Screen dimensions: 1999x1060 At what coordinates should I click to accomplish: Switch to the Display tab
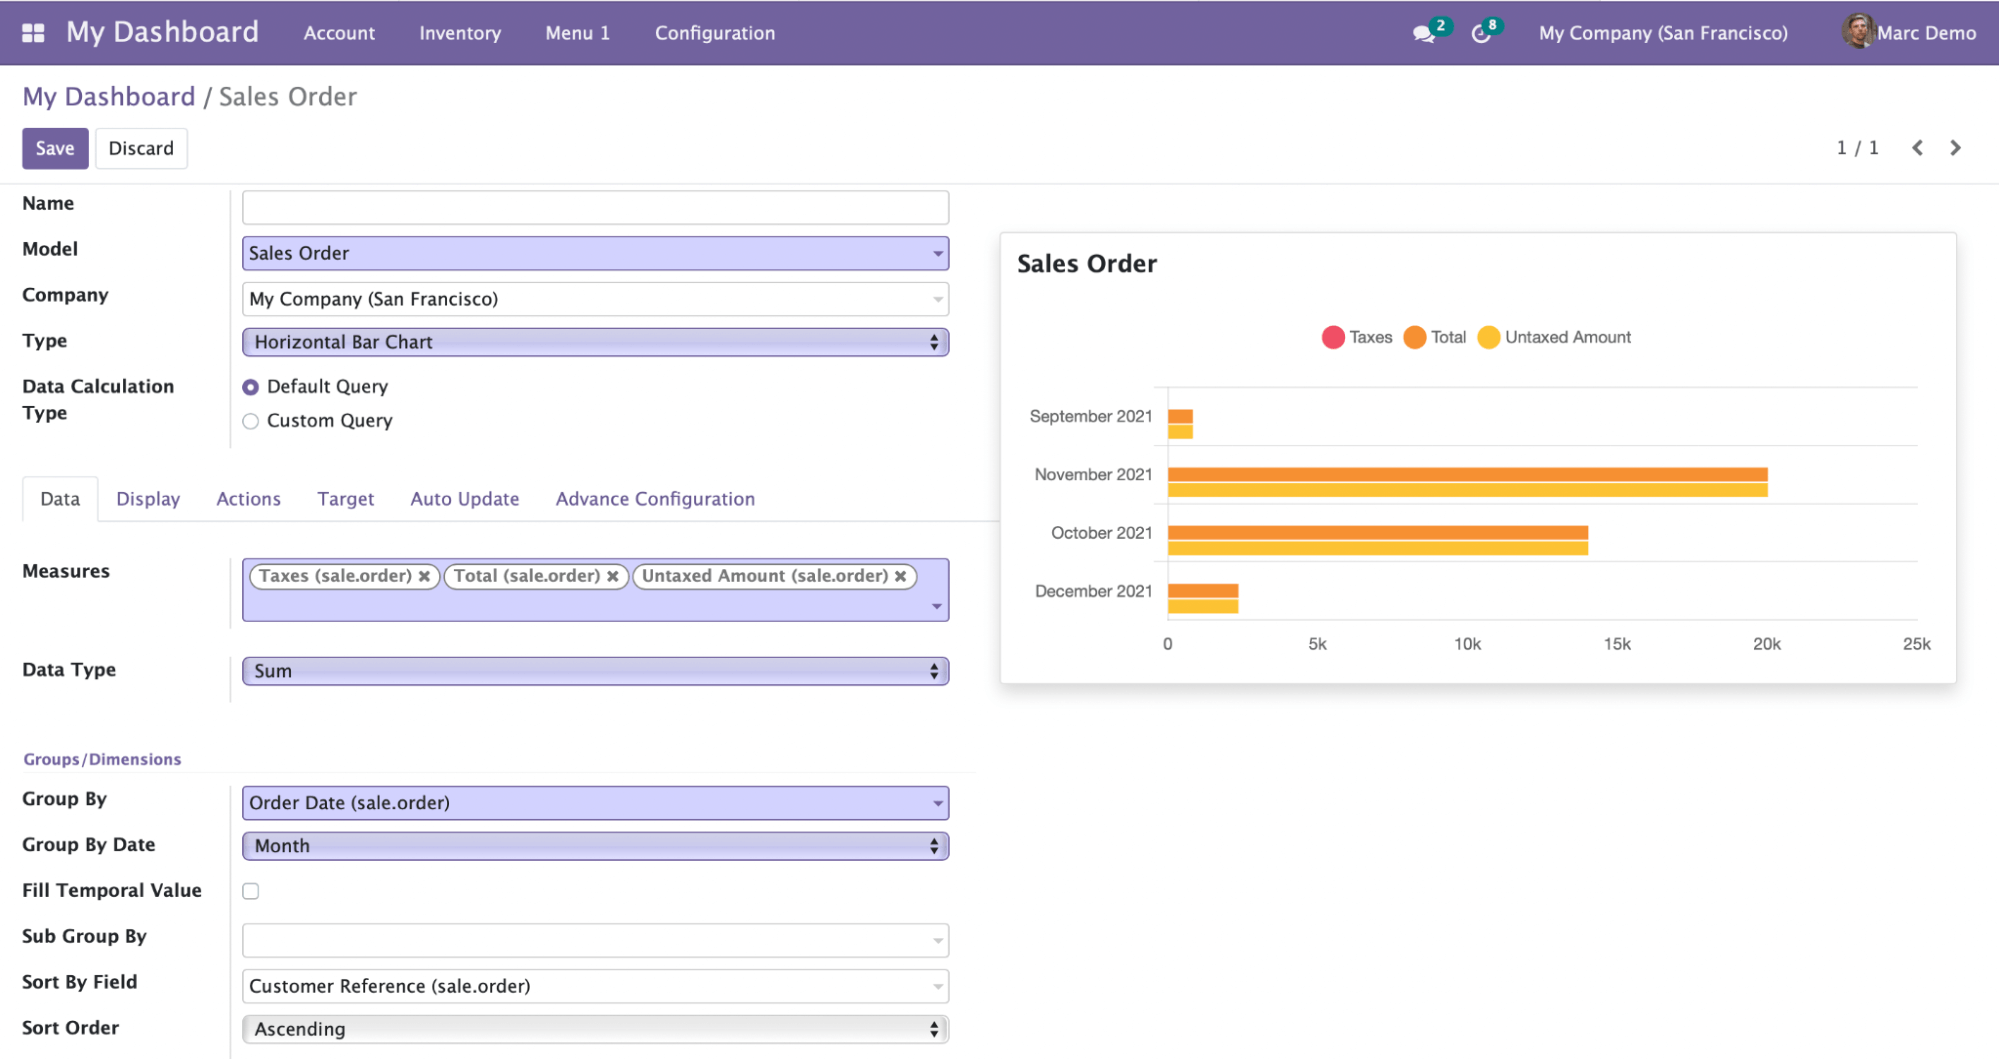(x=148, y=499)
